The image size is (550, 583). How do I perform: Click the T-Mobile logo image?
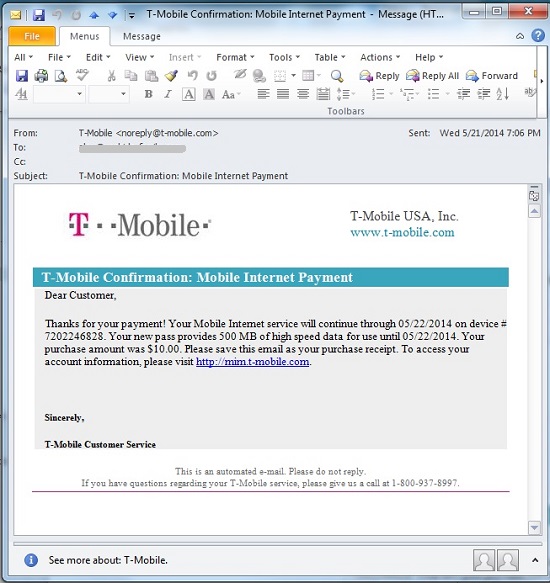click(x=140, y=225)
